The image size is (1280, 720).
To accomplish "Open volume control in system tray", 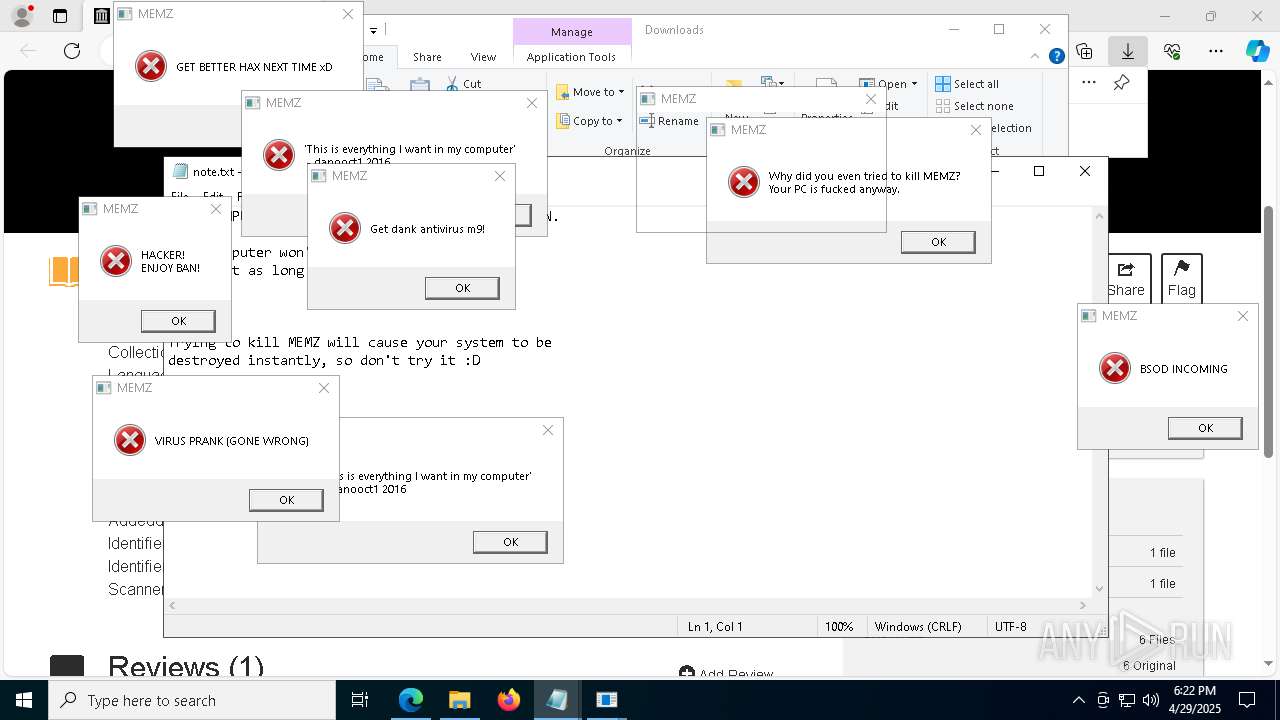I will pyautogui.click(x=1150, y=700).
